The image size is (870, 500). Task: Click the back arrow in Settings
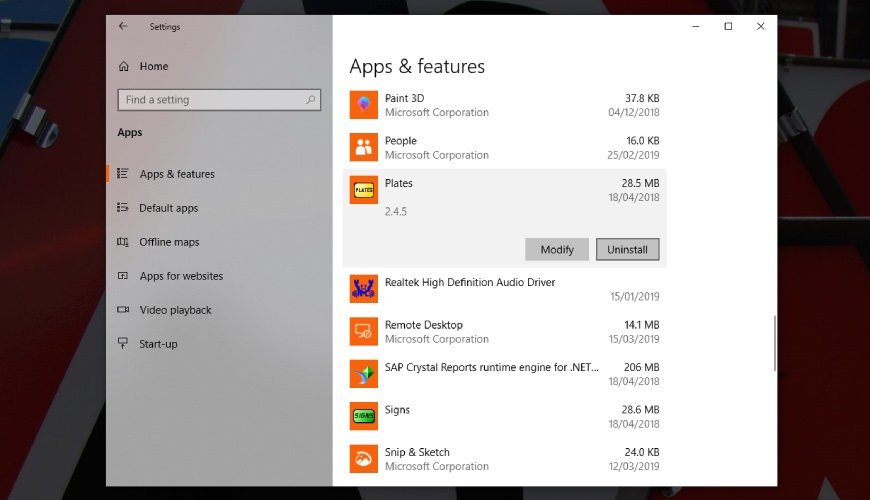(123, 26)
